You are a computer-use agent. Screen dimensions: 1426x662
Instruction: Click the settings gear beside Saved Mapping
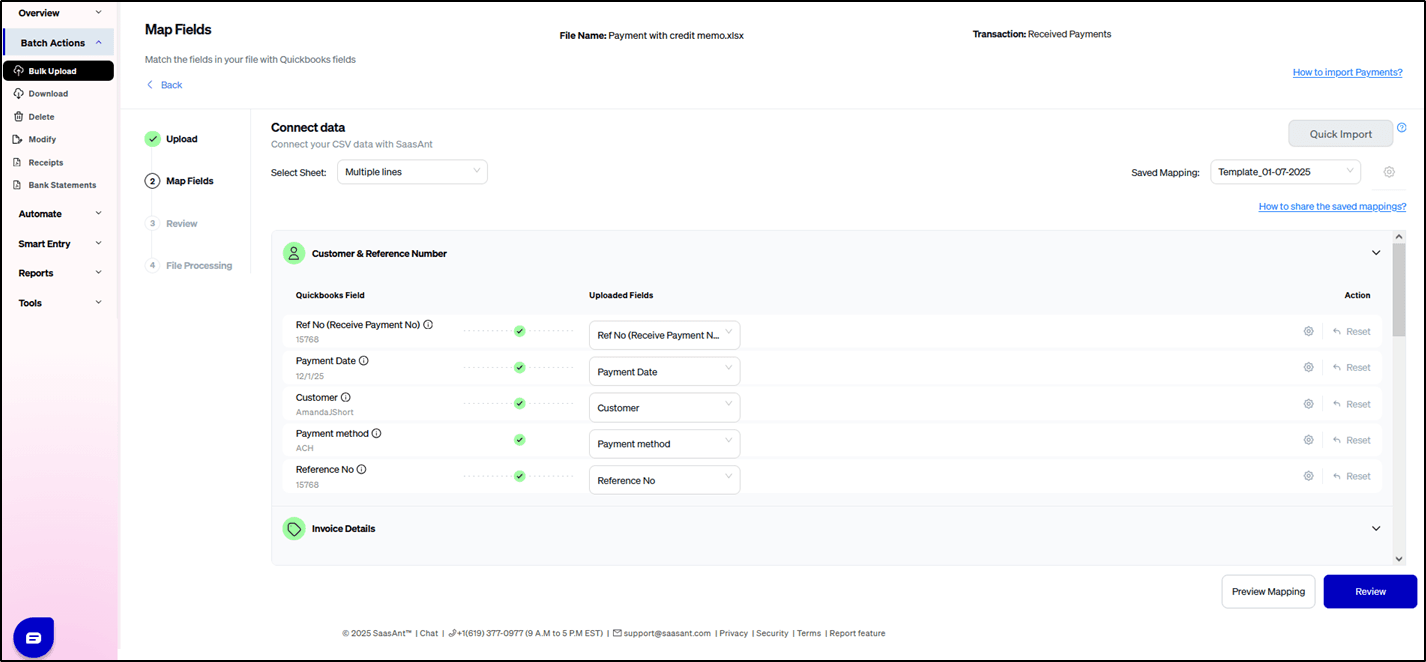[x=1389, y=172]
